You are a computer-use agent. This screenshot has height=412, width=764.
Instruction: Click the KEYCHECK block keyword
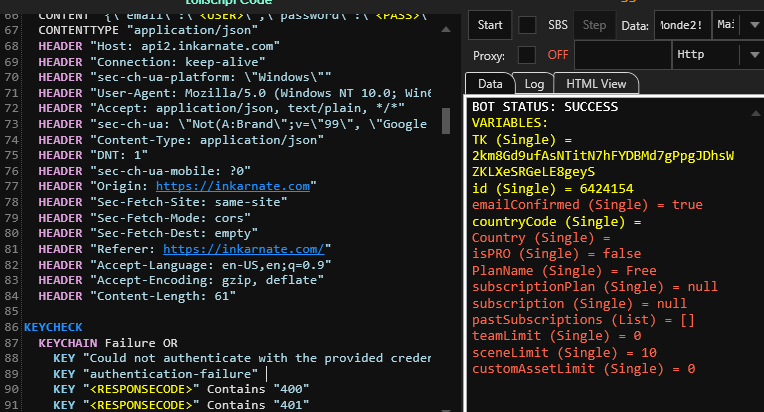53,327
